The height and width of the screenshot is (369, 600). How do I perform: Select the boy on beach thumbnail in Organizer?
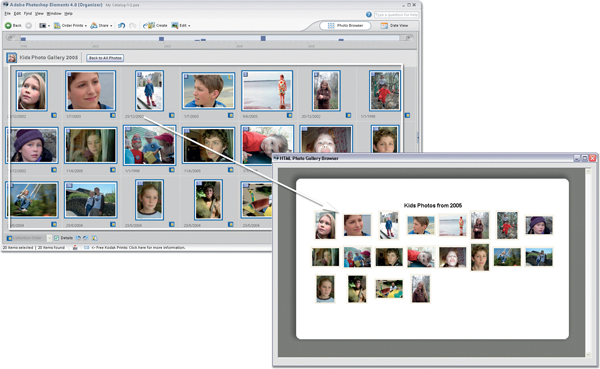208,91
